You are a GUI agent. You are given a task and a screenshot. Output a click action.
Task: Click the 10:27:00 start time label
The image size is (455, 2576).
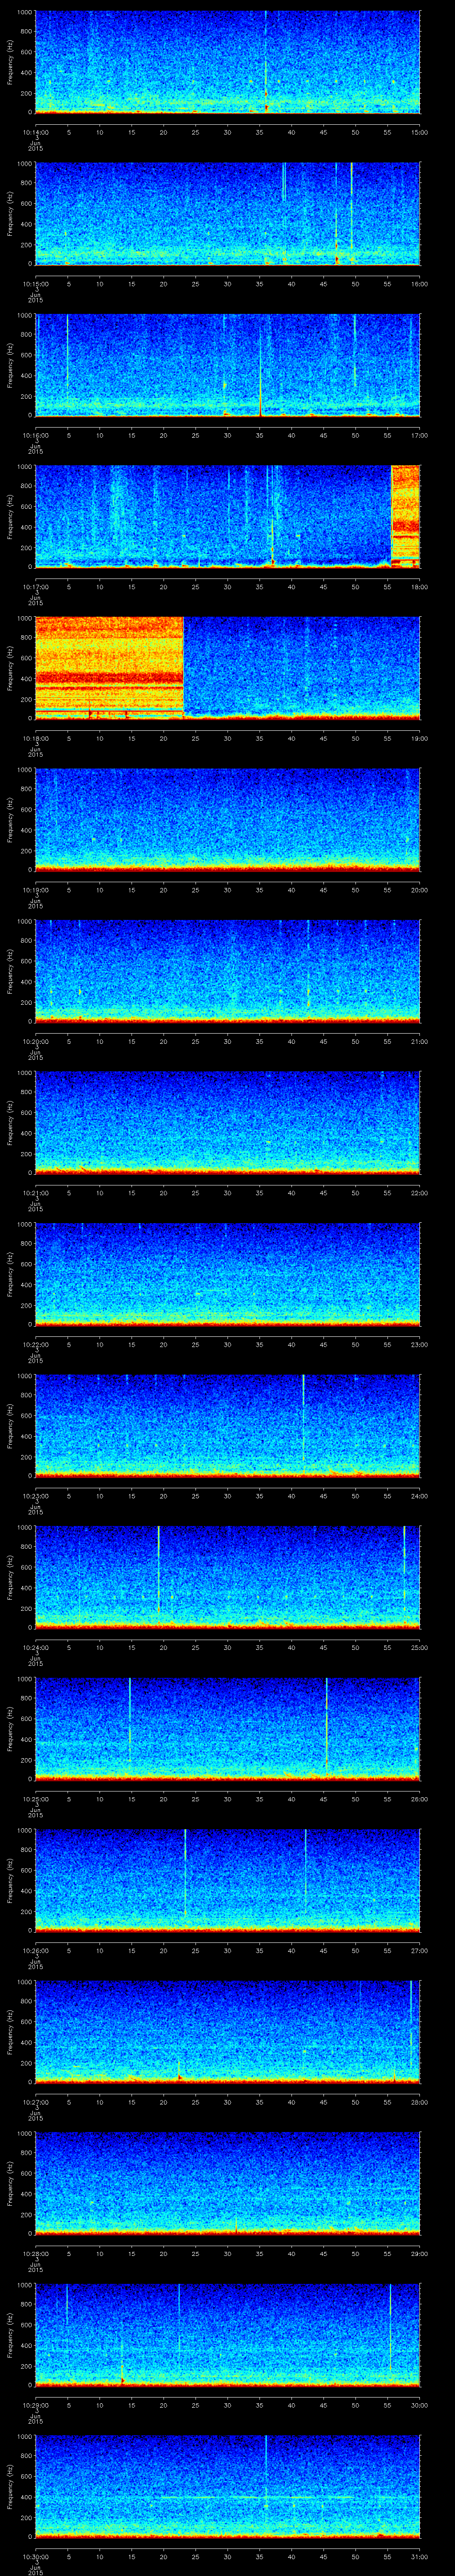(35, 2101)
